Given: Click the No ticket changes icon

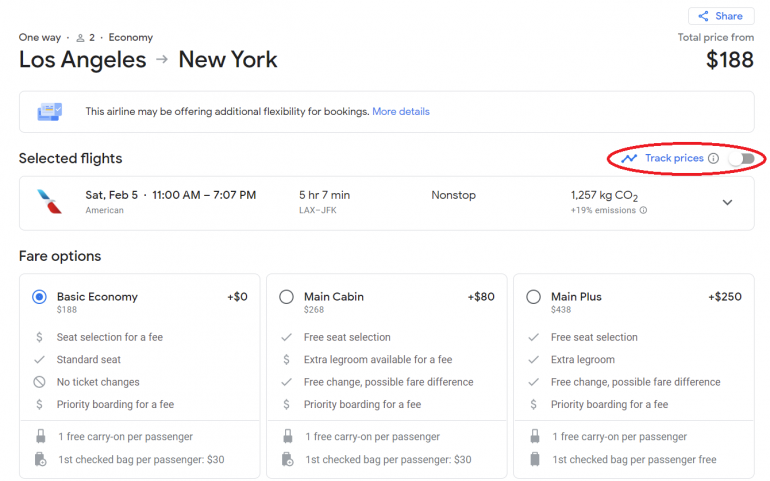Looking at the screenshot, I should click(39, 382).
